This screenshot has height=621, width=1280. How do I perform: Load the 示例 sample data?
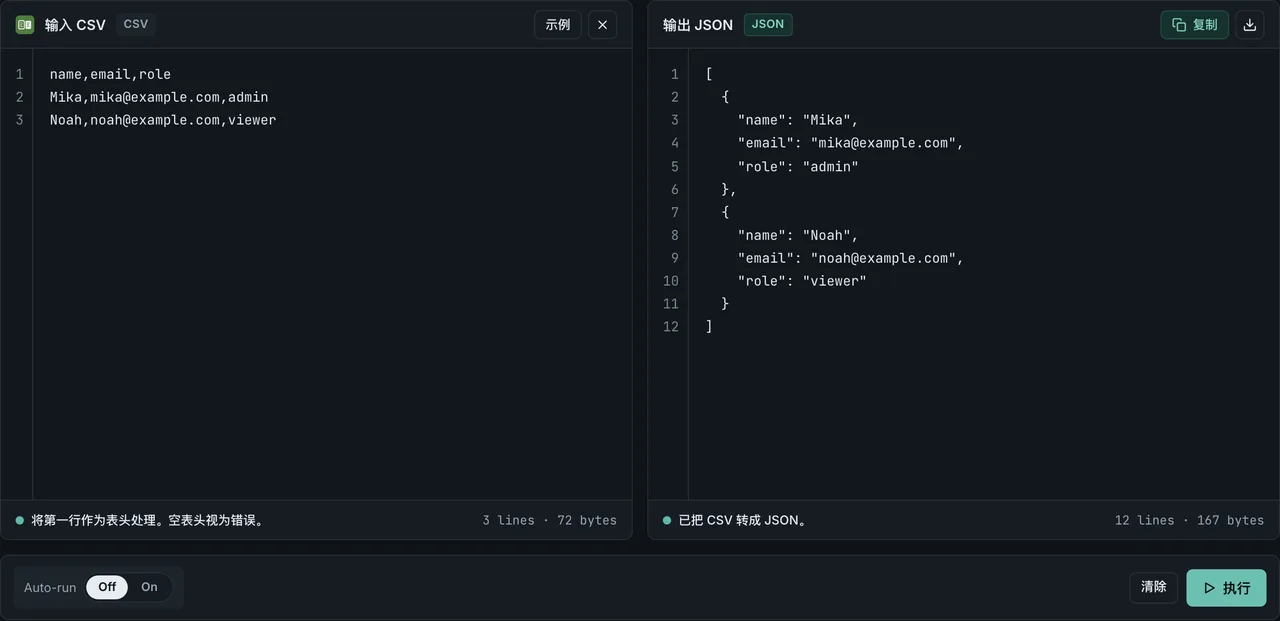pyautogui.click(x=558, y=24)
